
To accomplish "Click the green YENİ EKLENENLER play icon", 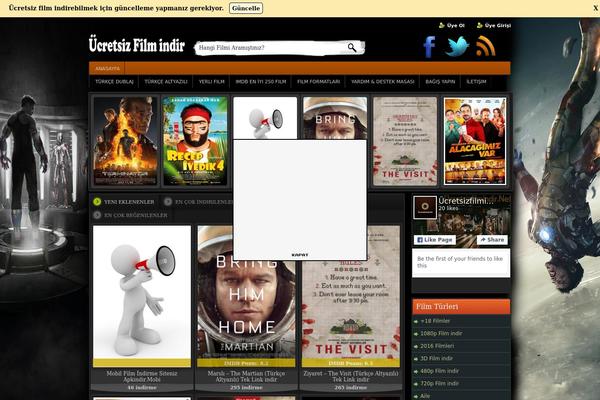I will pyautogui.click(x=97, y=202).
